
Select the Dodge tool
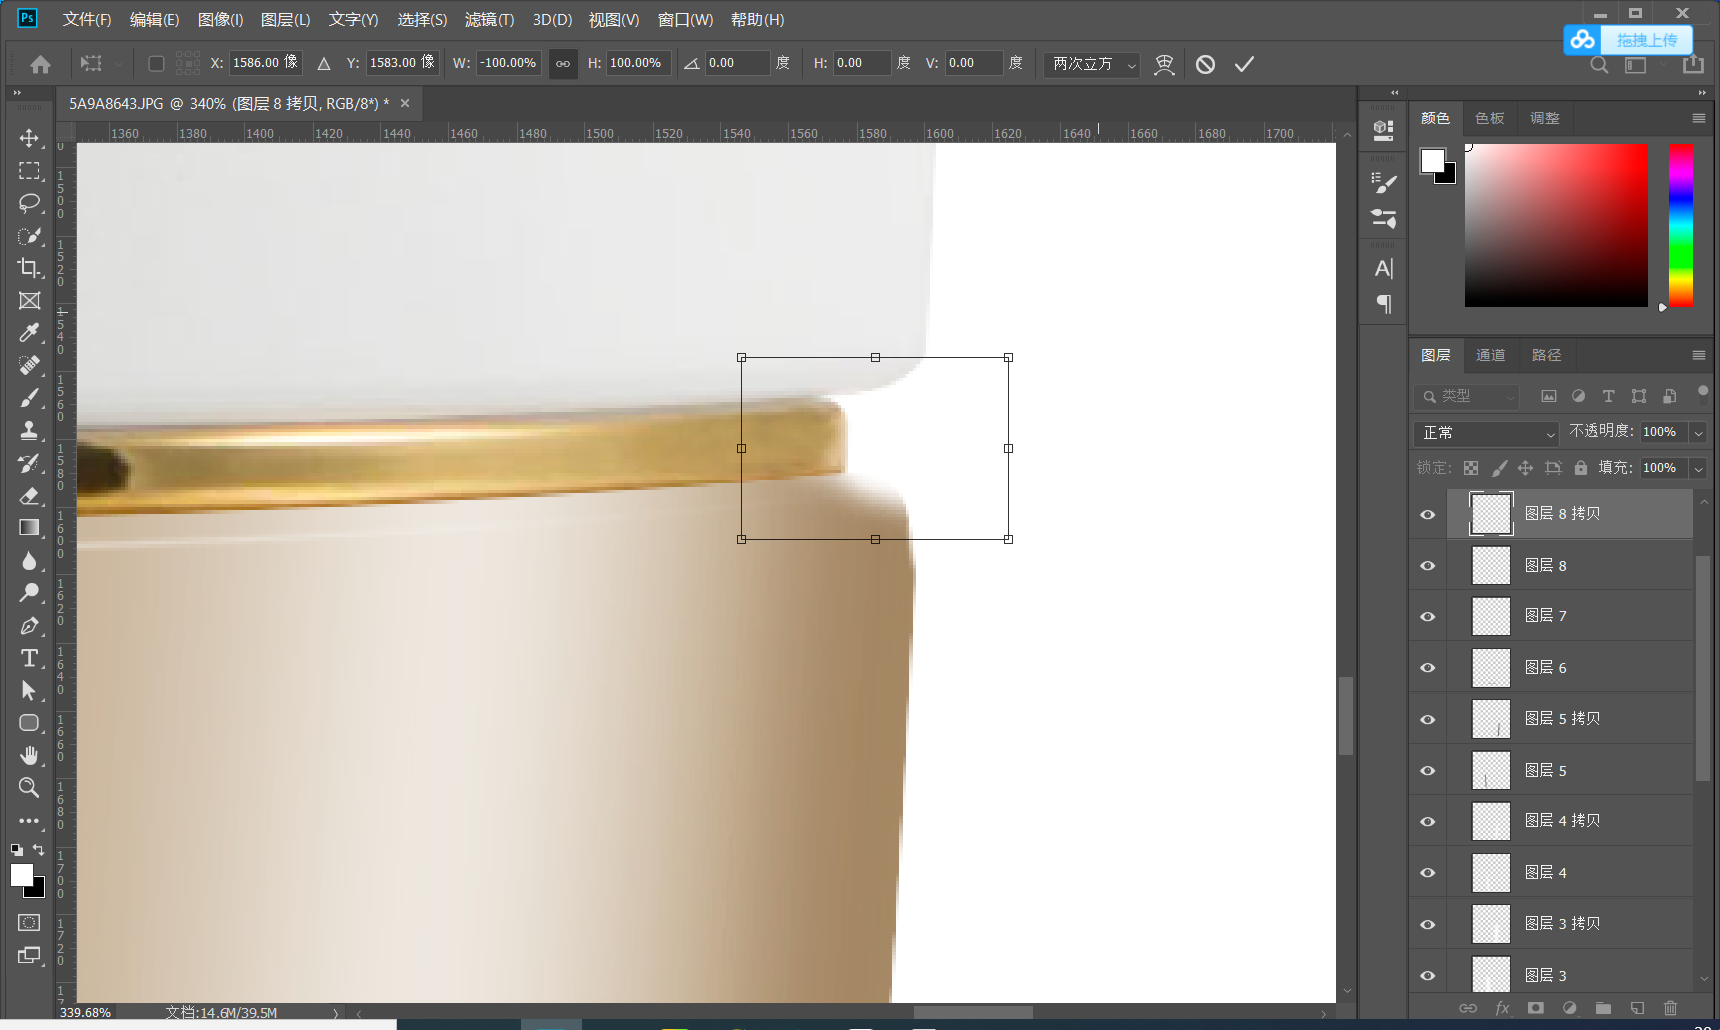pos(29,593)
